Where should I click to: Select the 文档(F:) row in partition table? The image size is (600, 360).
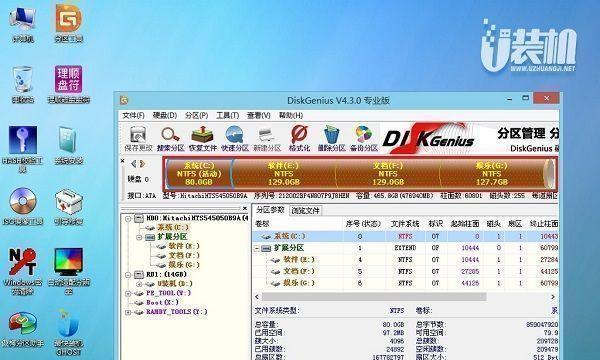point(405,271)
